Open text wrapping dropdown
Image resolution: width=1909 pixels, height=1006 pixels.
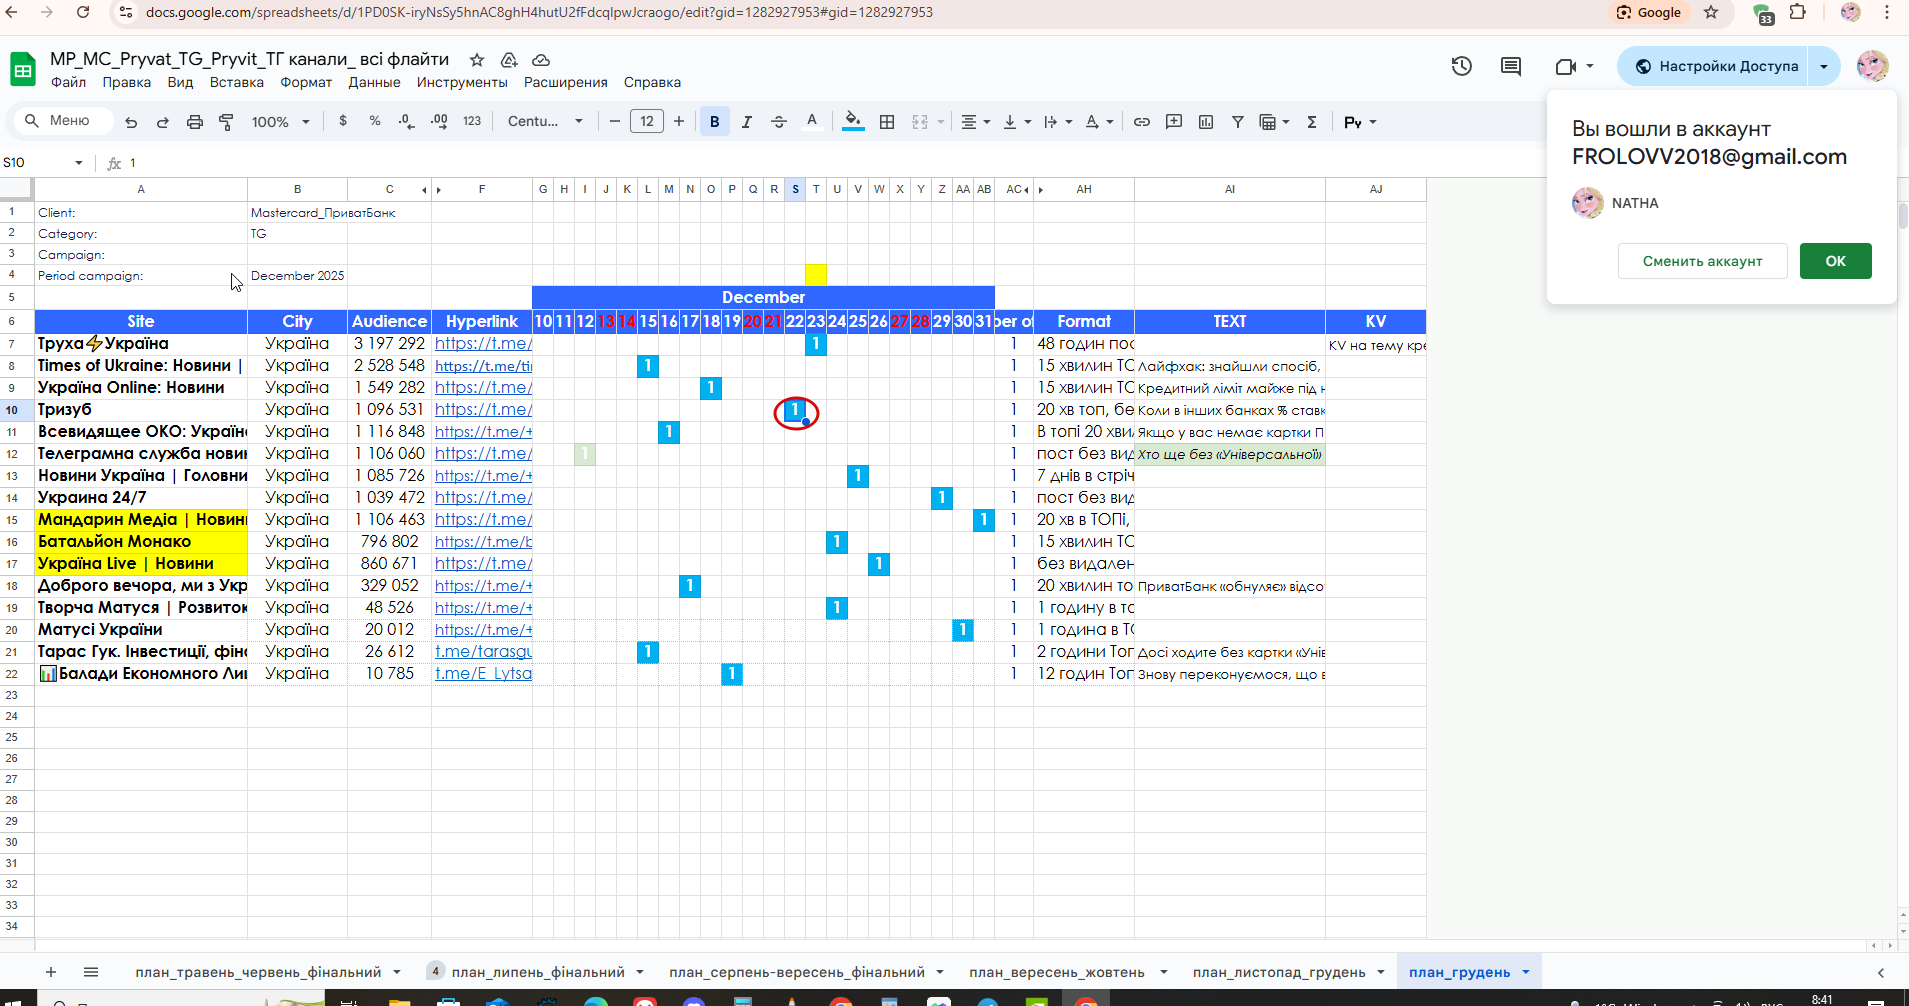(1058, 121)
